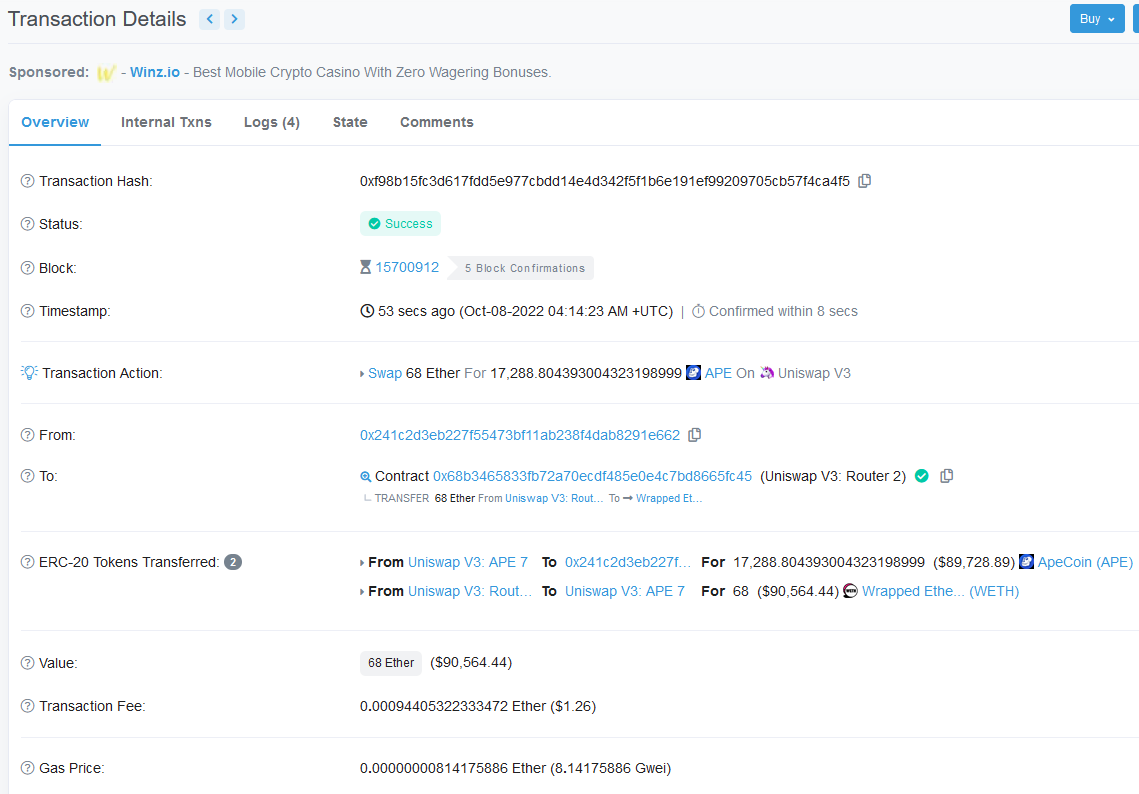1139x794 pixels.
Task: Open Uniswap V3: APE 7 sender link
Action: 468,562
